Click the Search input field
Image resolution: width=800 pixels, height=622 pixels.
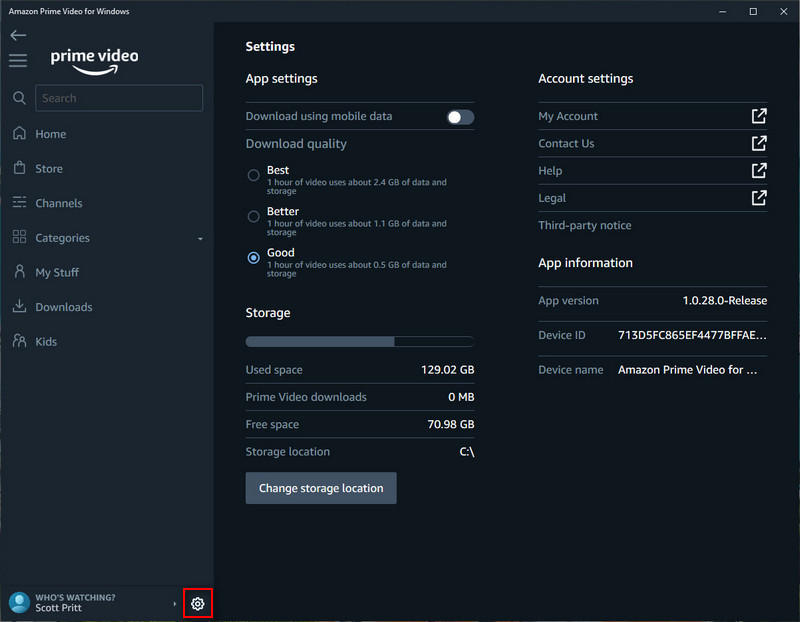click(x=119, y=98)
